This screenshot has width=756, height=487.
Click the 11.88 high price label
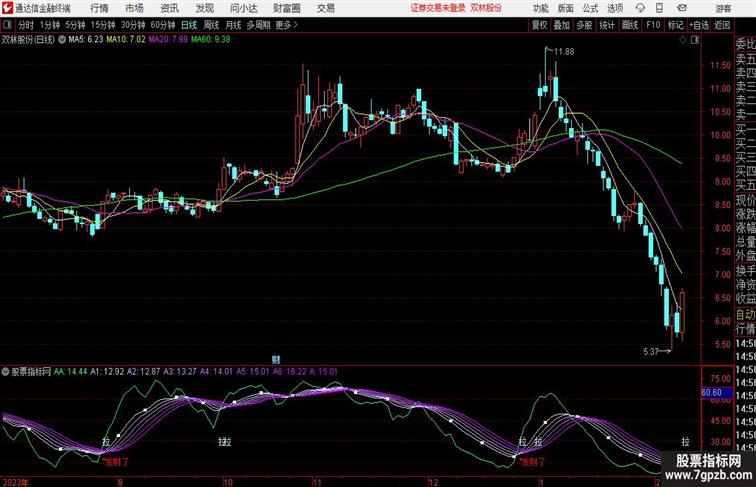point(564,52)
